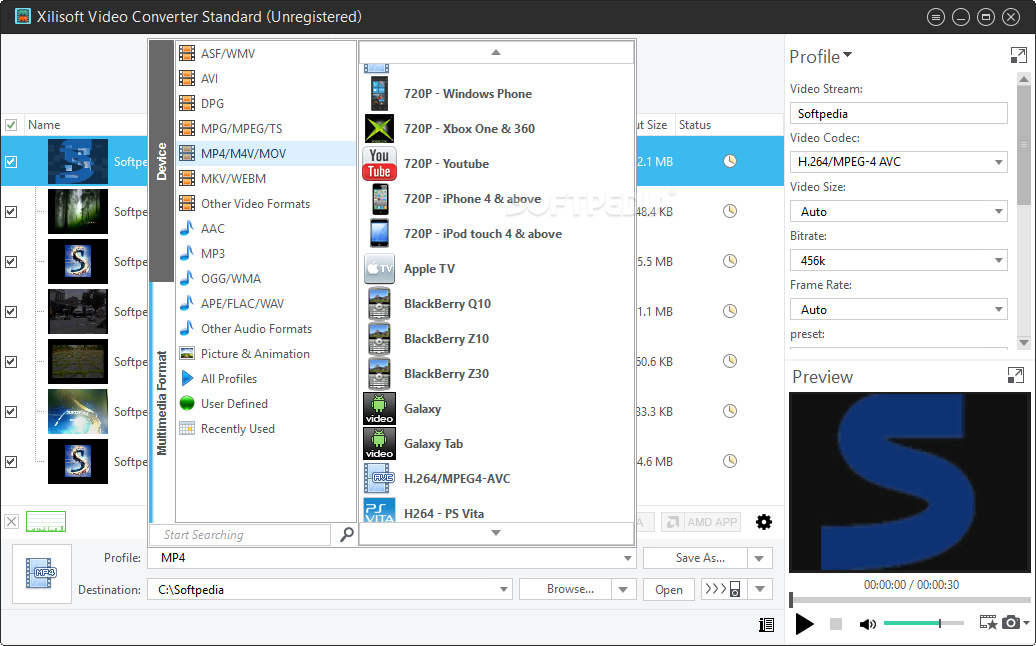Image resolution: width=1036 pixels, height=646 pixels.
Task: Click the preview seek bar
Action: [910, 600]
